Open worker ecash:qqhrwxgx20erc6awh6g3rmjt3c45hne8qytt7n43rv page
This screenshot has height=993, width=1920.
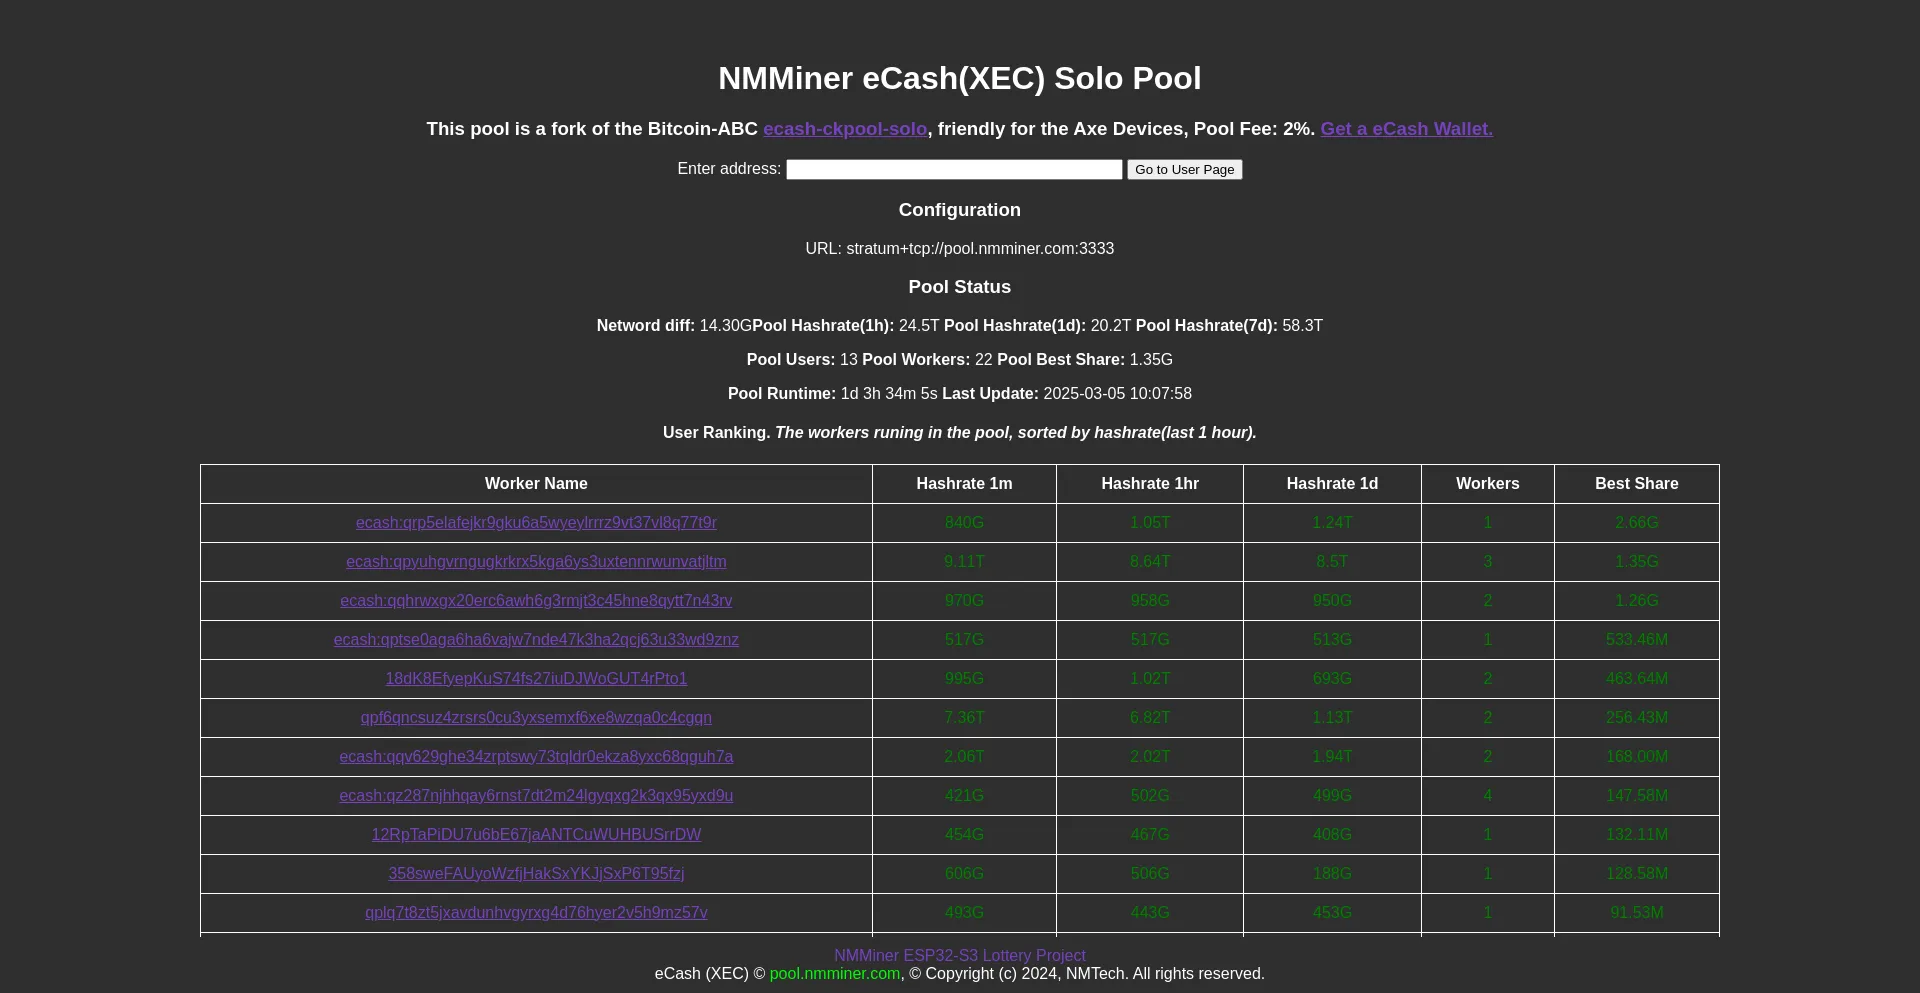point(536,601)
